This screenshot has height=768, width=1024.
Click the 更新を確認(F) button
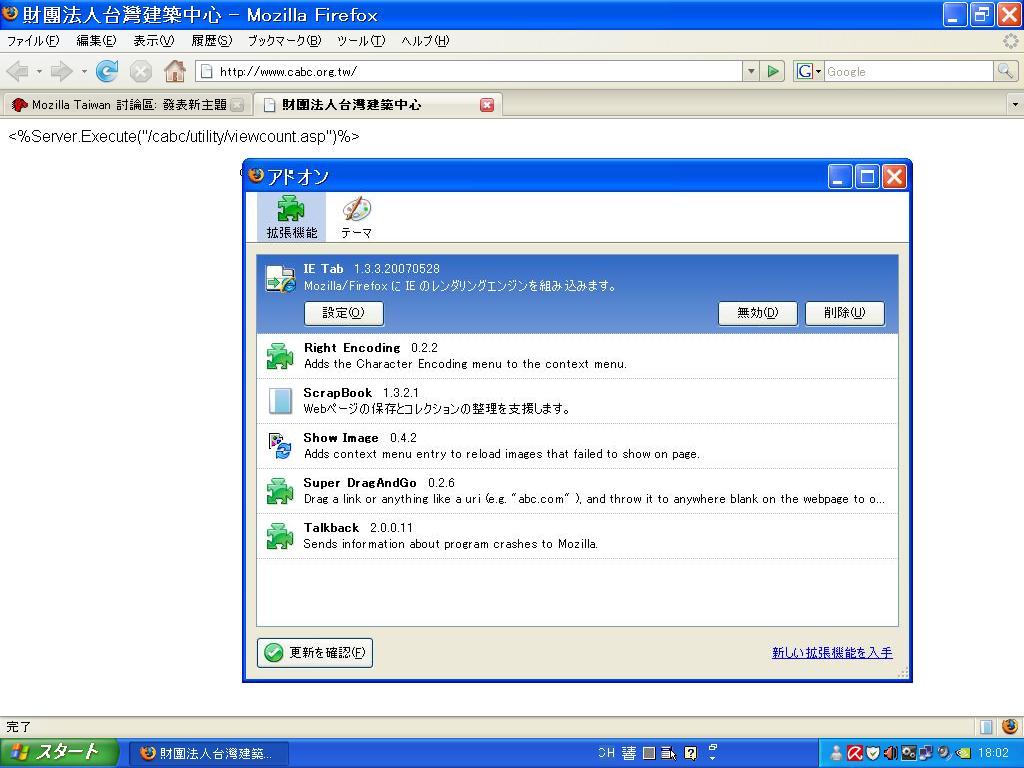click(x=315, y=653)
